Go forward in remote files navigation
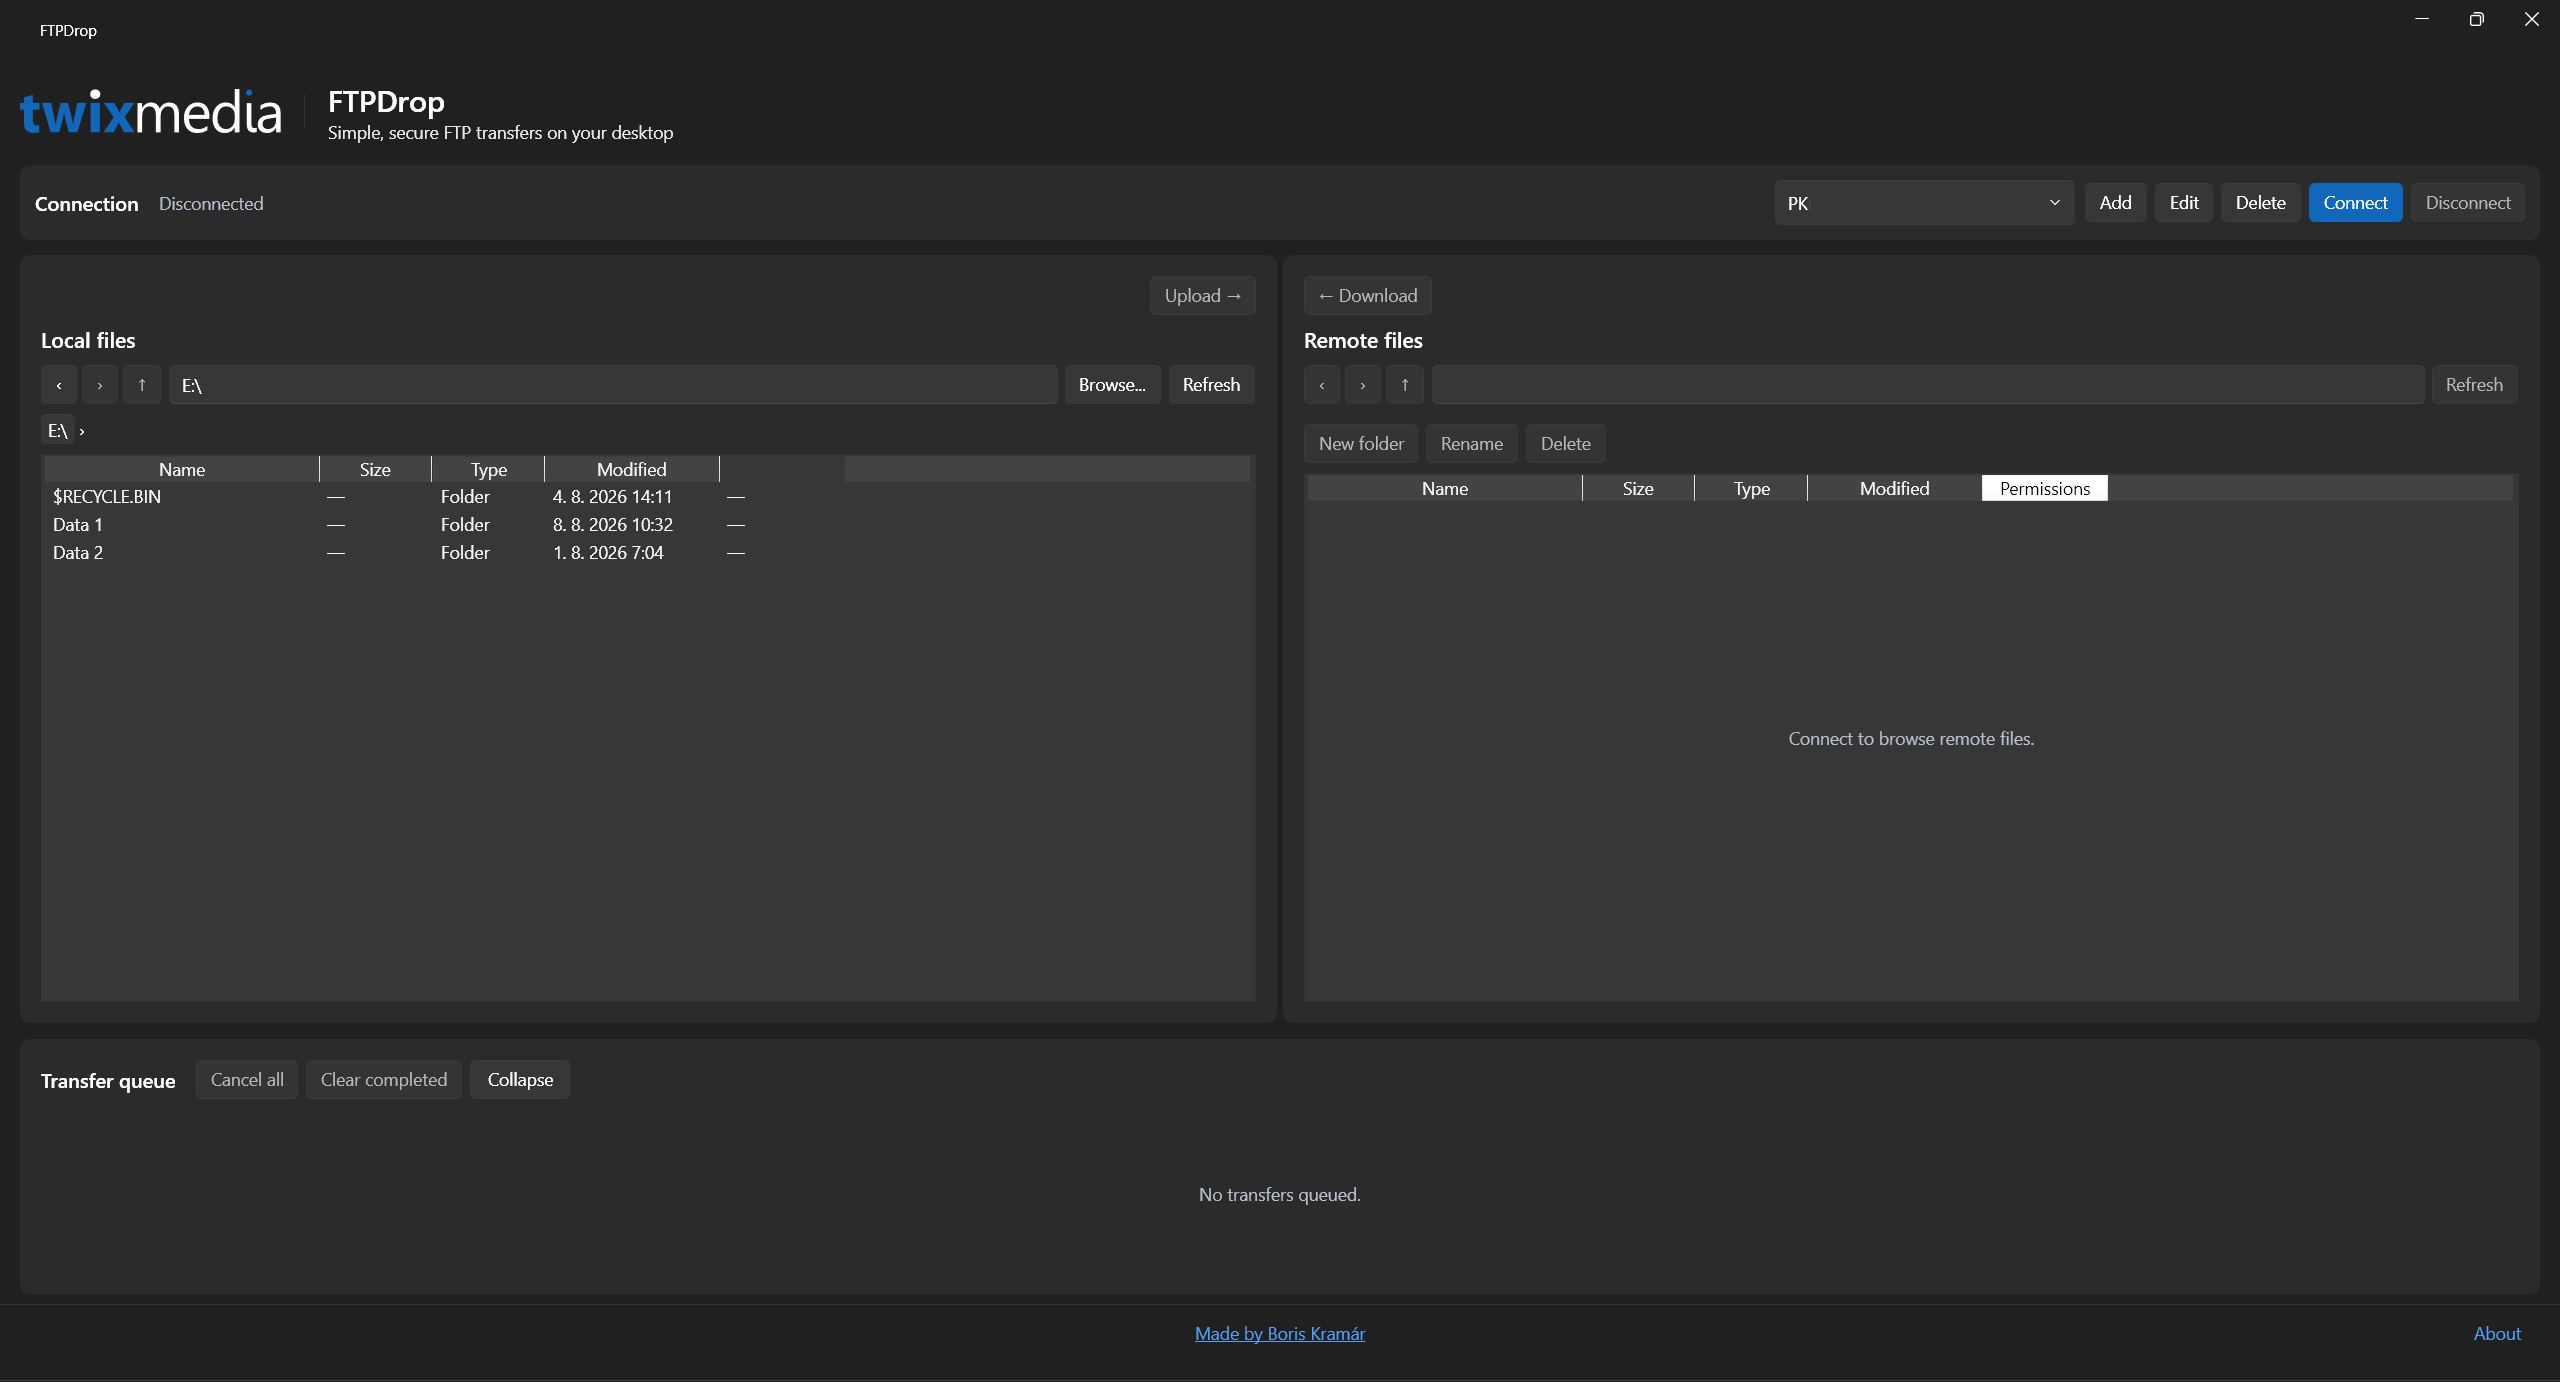Viewport: 2560px width, 1382px height. [1363, 385]
